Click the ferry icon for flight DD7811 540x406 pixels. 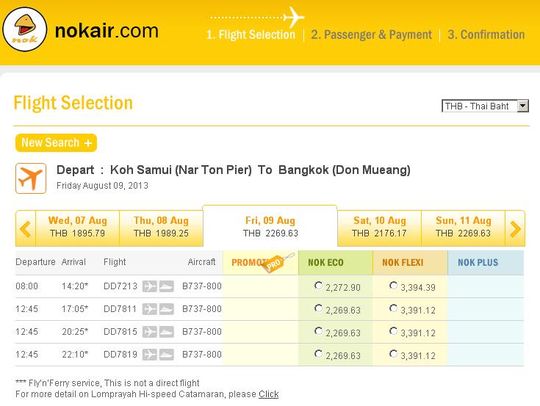[166, 309]
